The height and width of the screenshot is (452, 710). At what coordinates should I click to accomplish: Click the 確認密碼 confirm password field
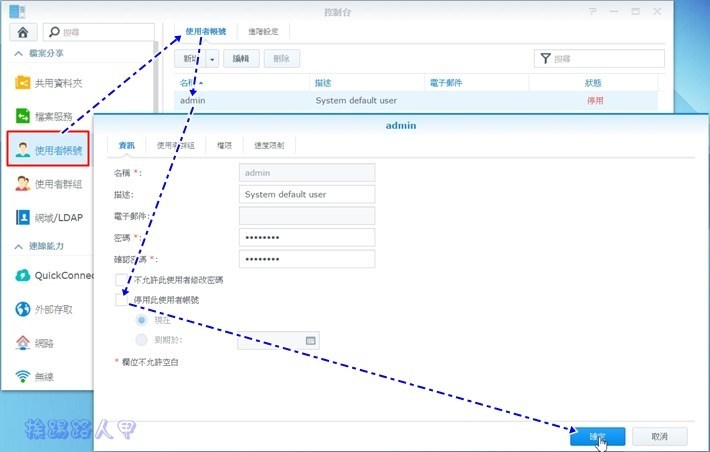tap(307, 259)
